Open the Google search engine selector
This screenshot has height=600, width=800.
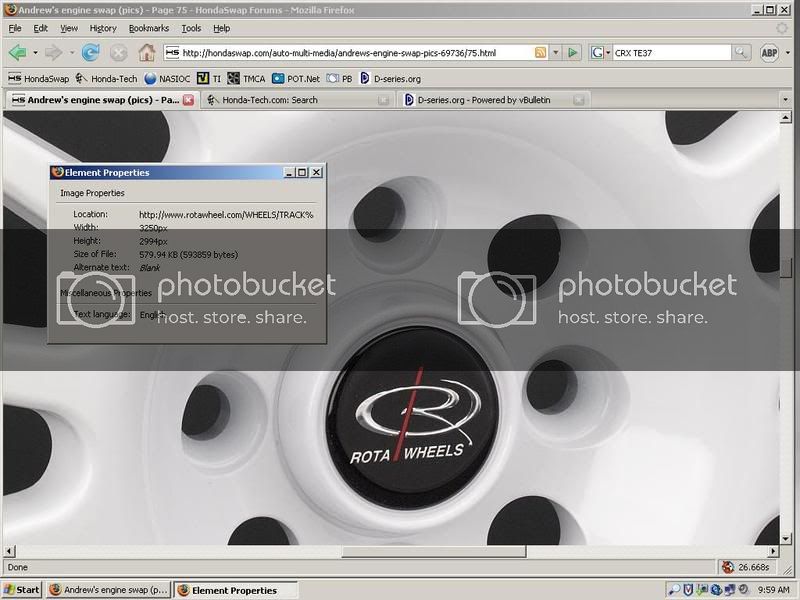pos(601,53)
